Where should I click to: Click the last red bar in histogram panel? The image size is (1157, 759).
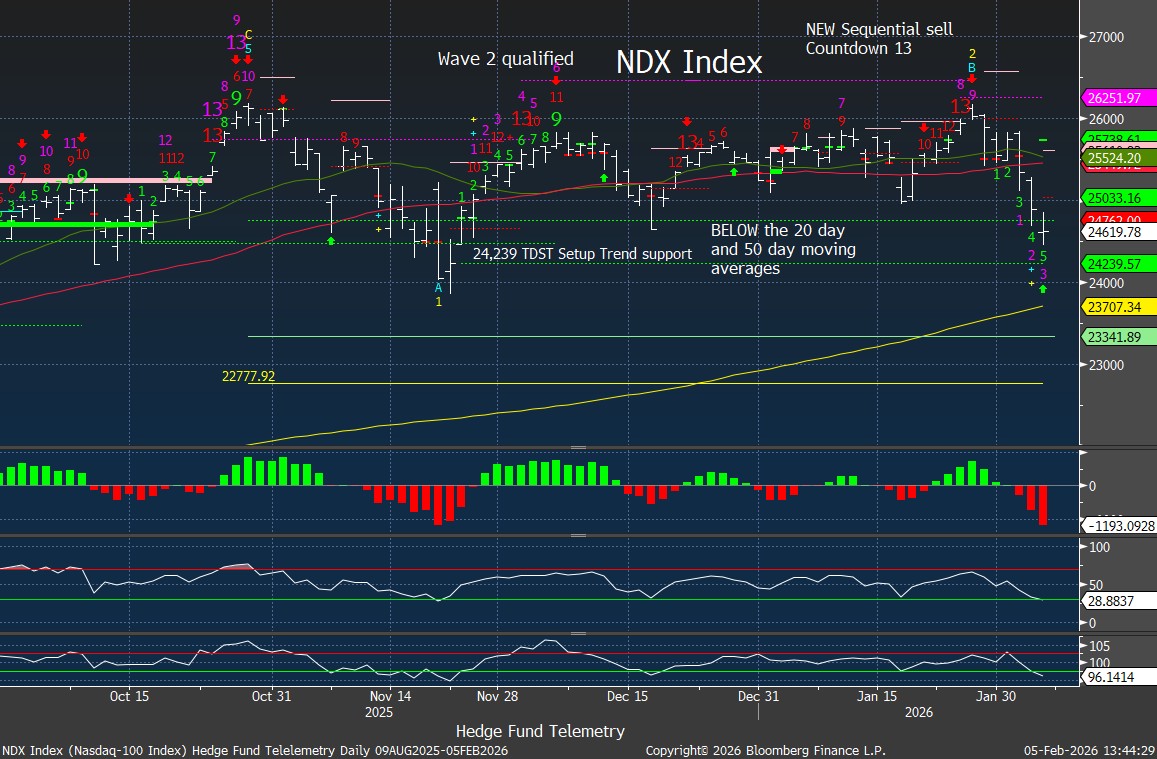[1043, 505]
